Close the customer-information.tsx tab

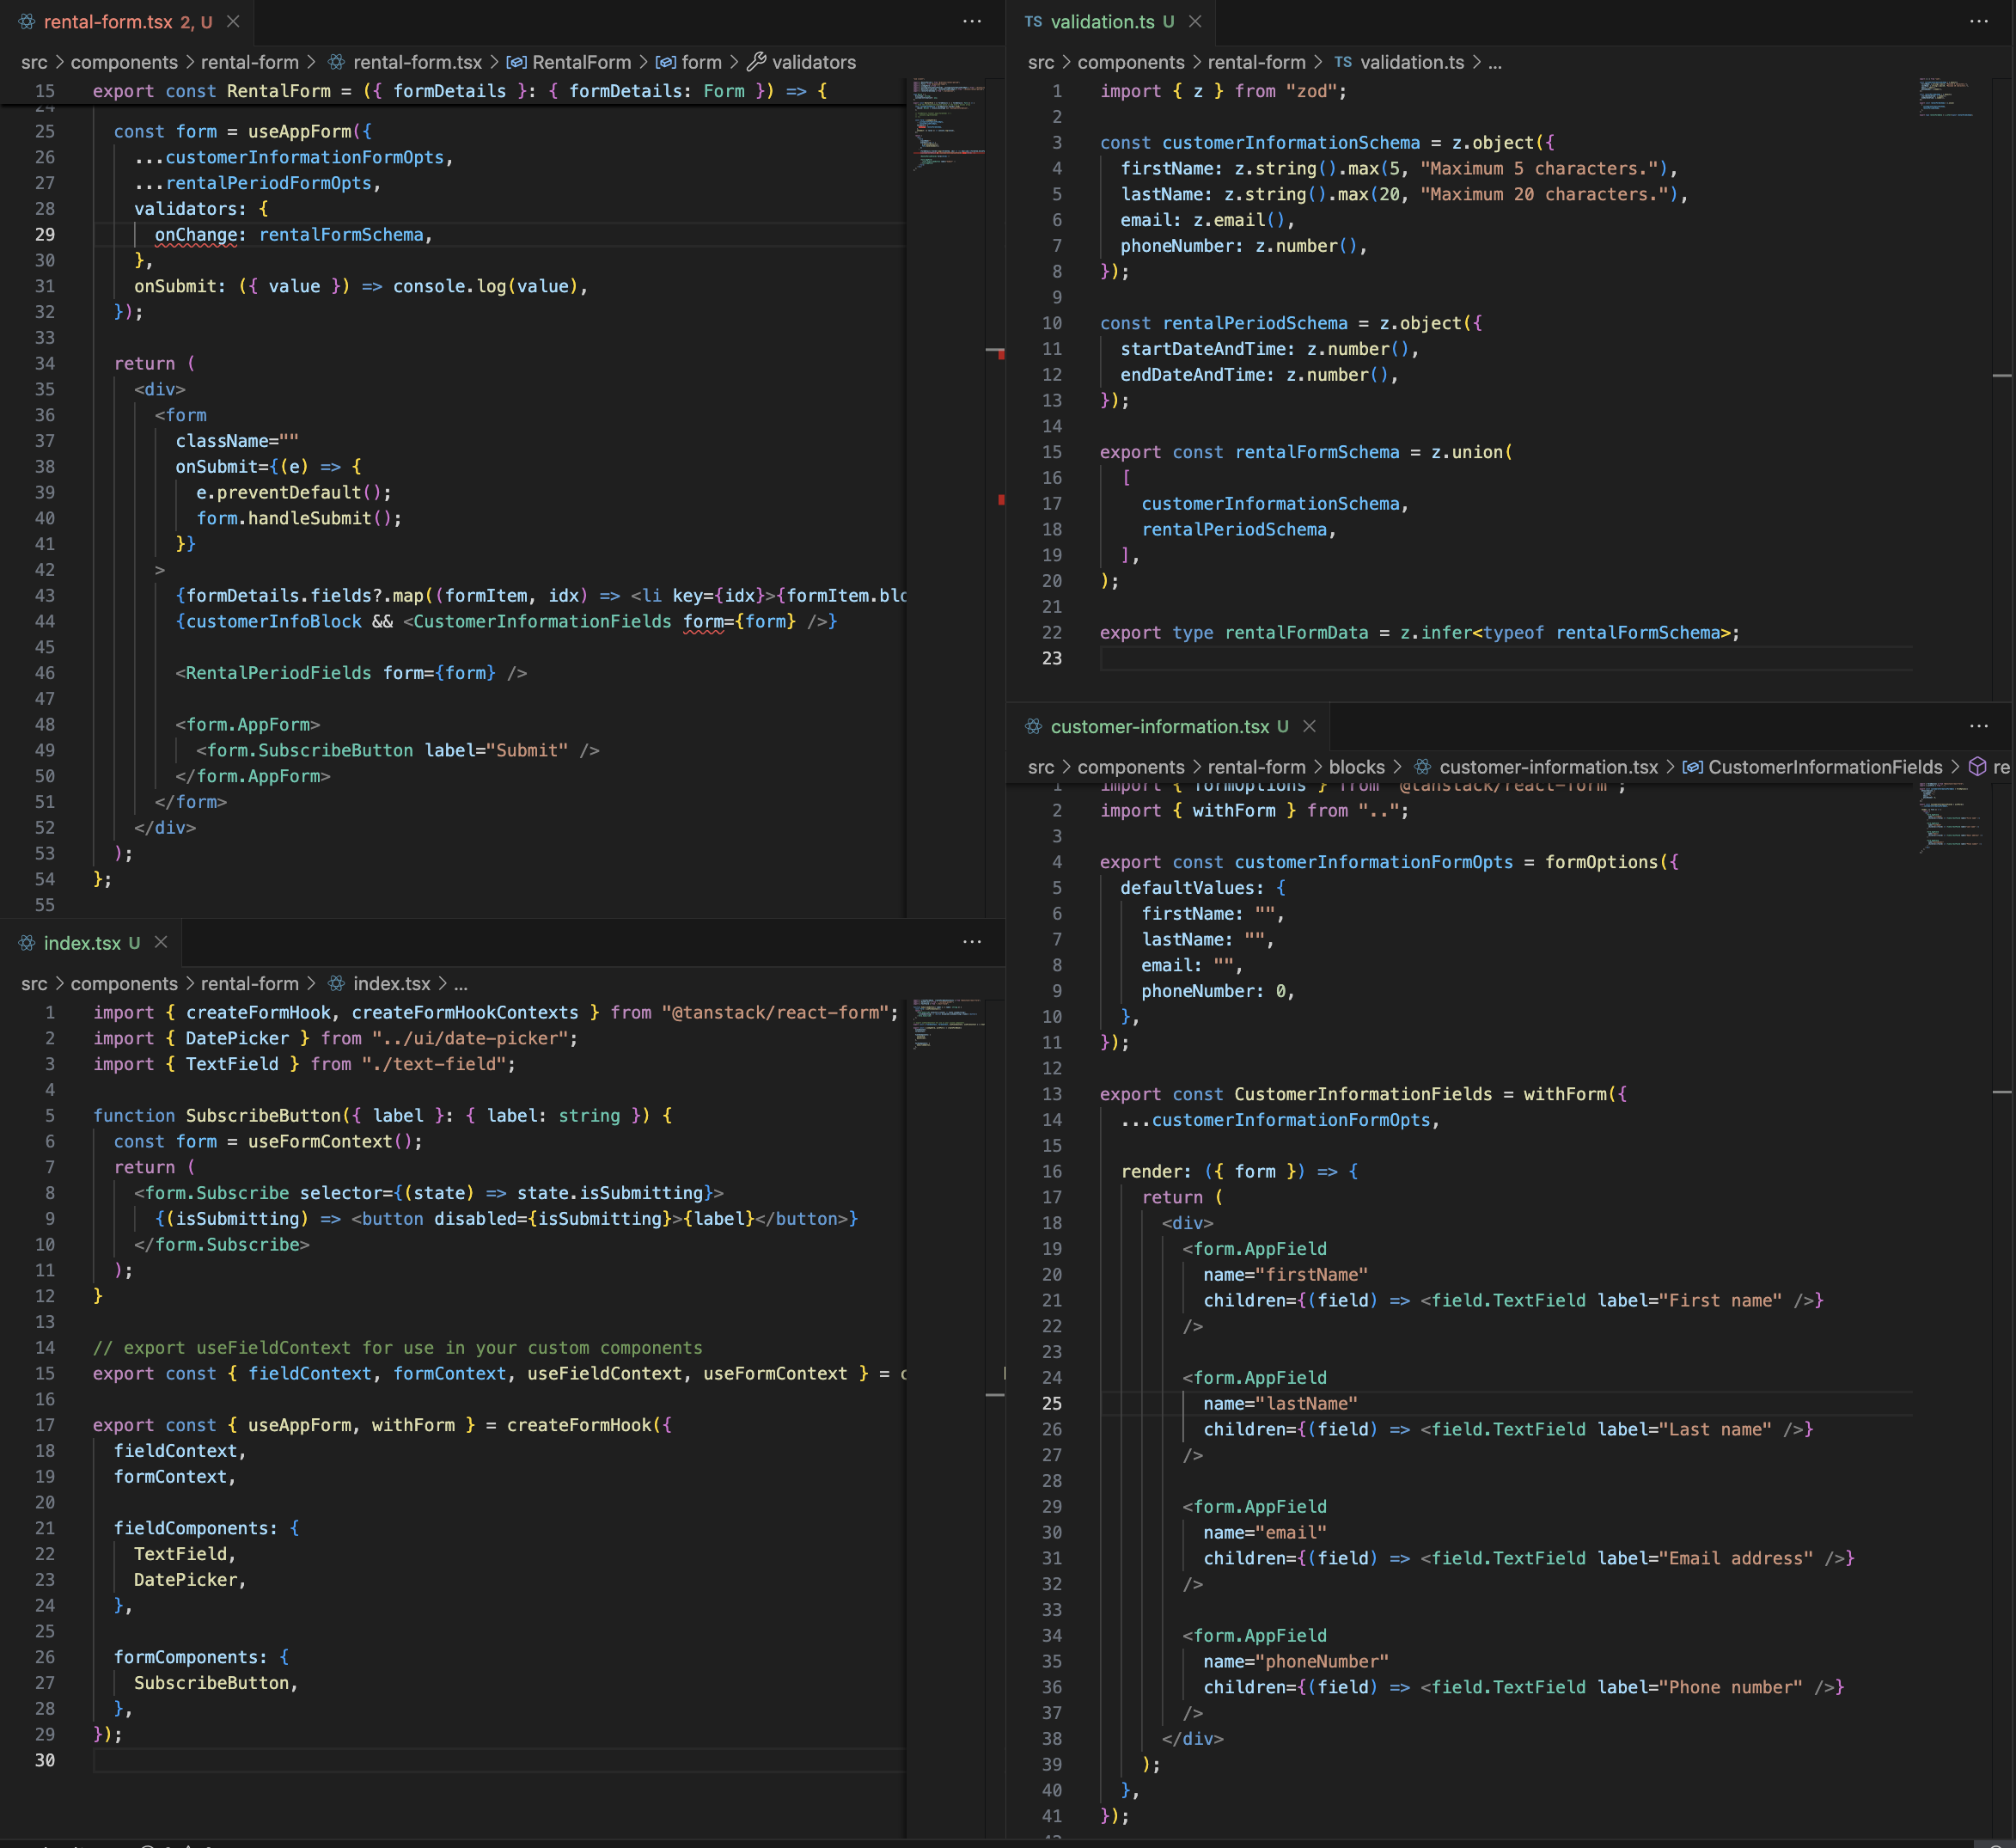(x=1309, y=727)
